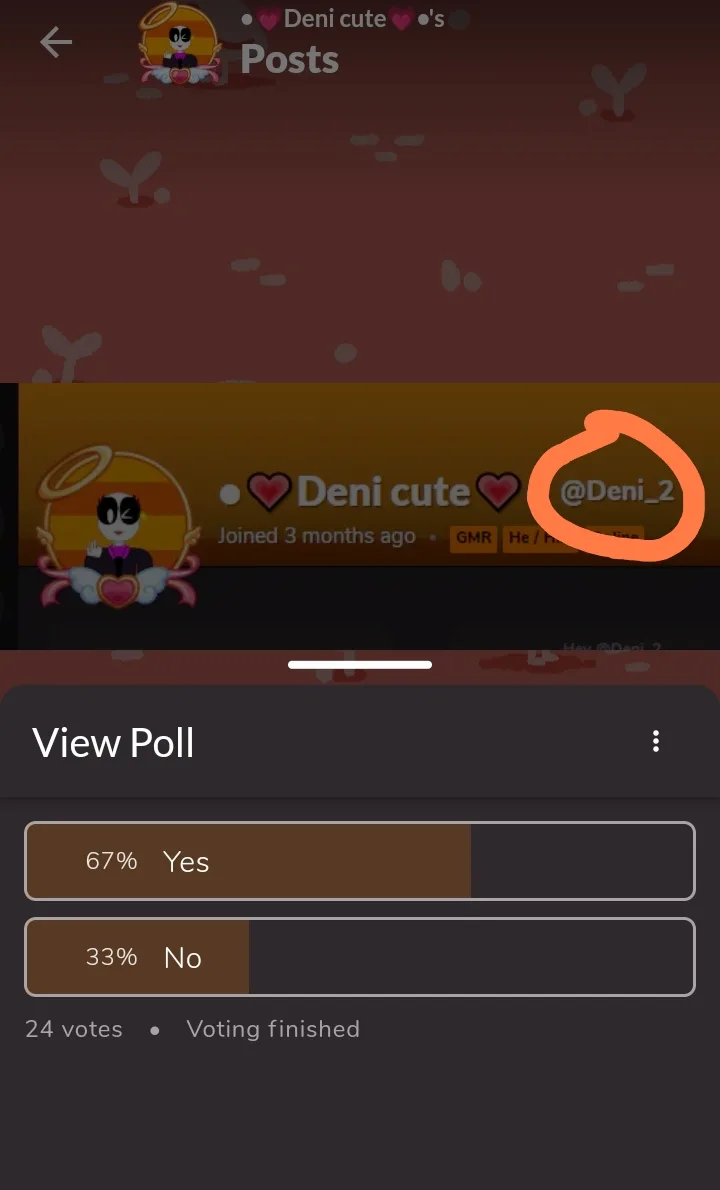This screenshot has width=720, height=1190.
Task: Tap the back arrow icon
Action: (55, 42)
